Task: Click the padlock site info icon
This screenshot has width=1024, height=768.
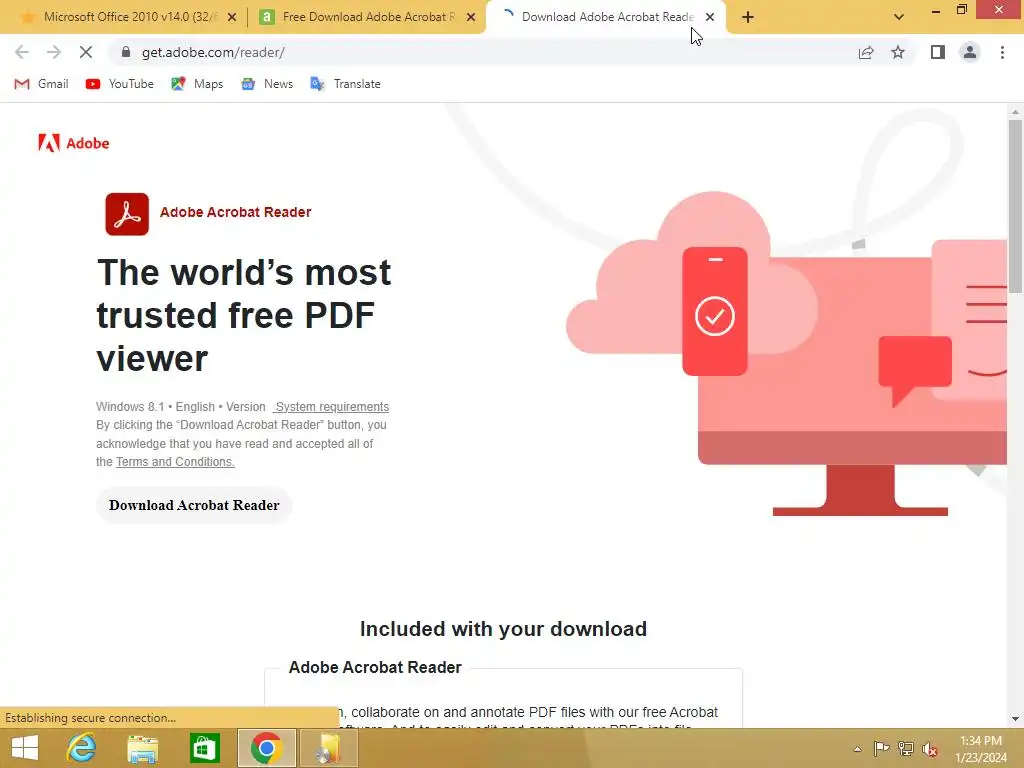Action: tap(126, 52)
